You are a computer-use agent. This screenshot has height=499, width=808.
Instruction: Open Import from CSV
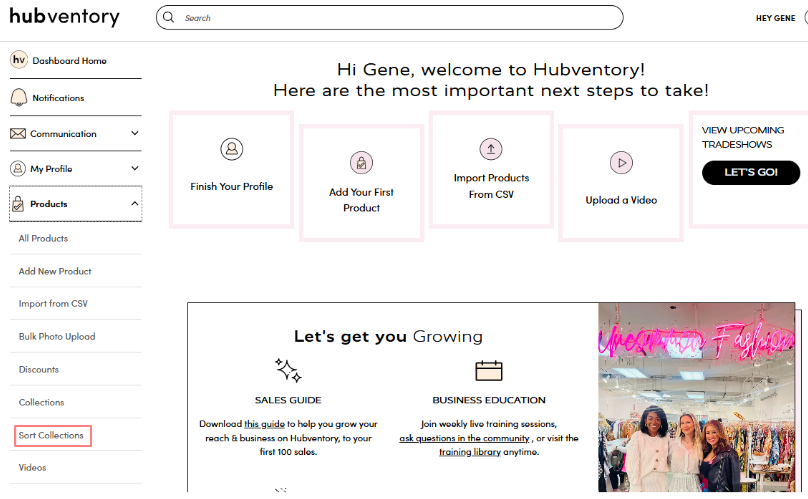53,304
